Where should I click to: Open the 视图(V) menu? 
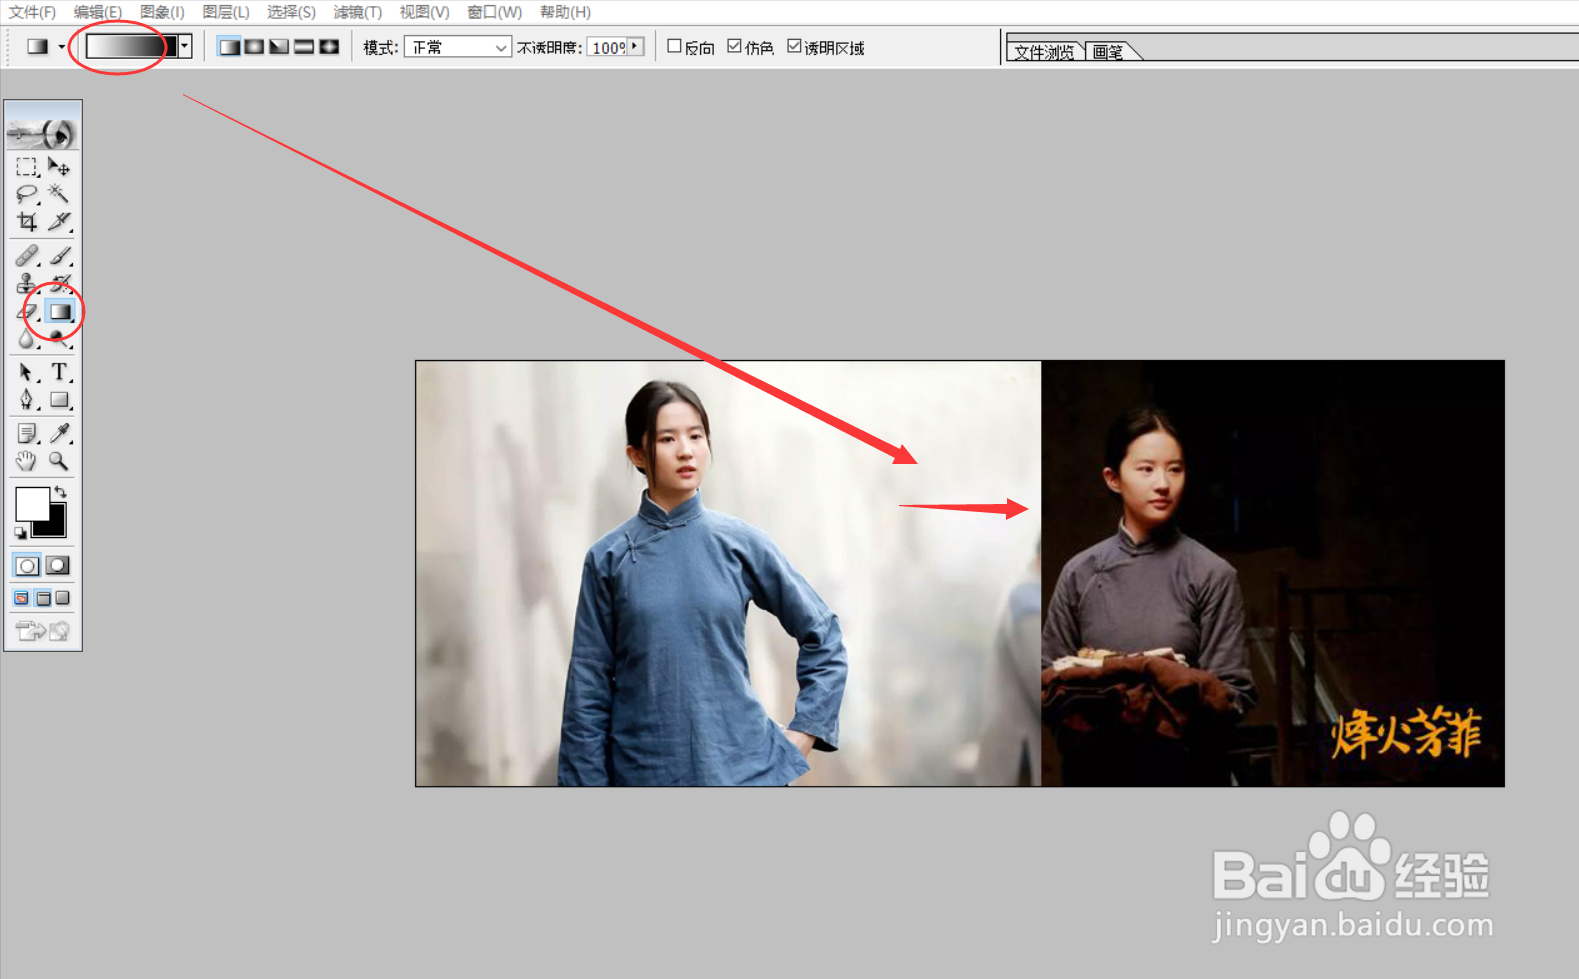(x=424, y=12)
